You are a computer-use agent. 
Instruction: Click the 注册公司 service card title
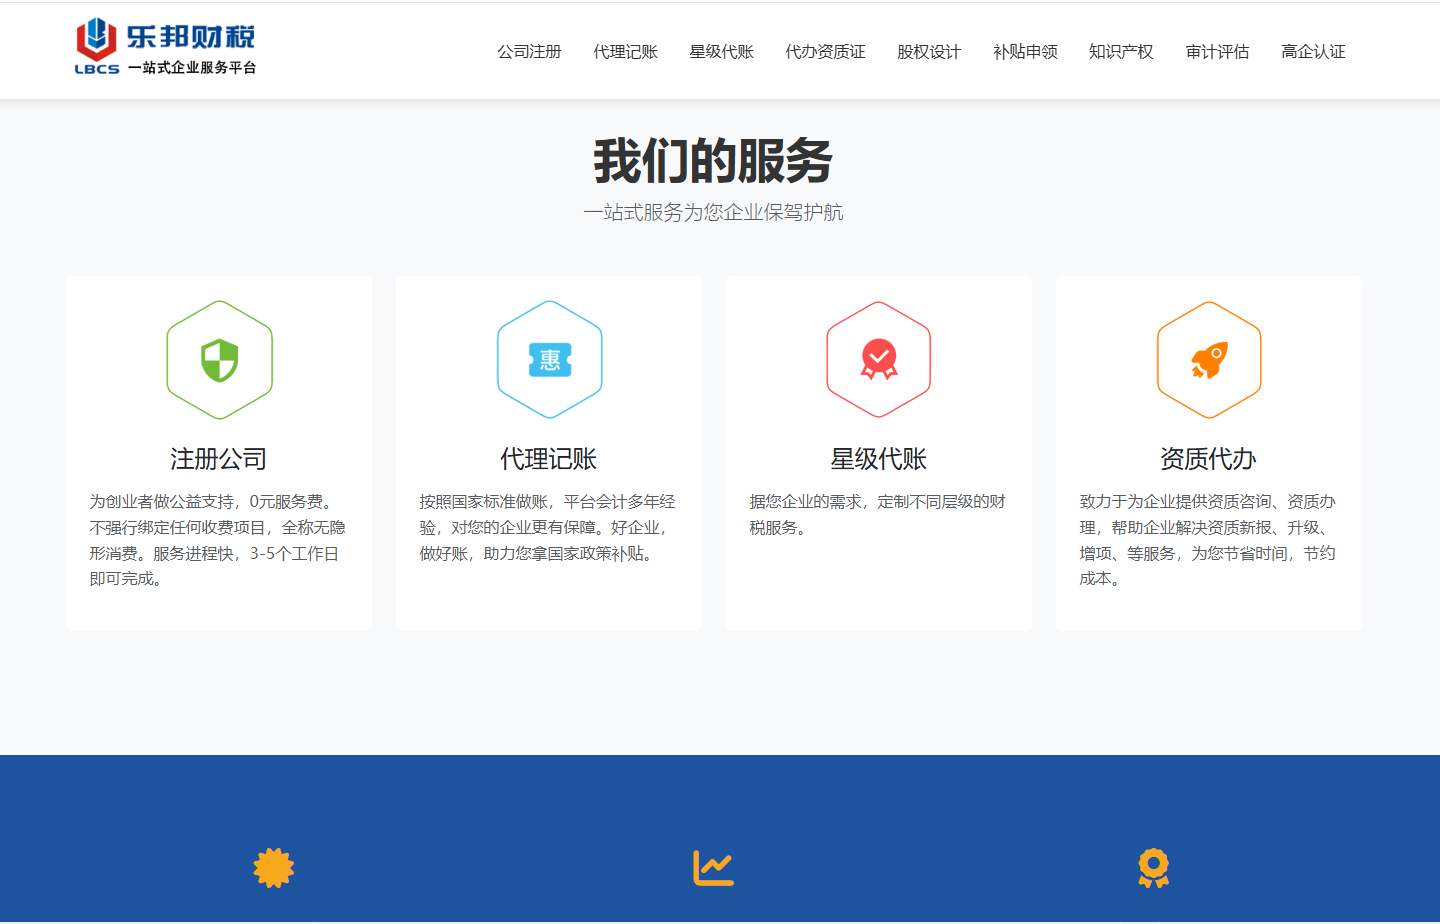[219, 459]
